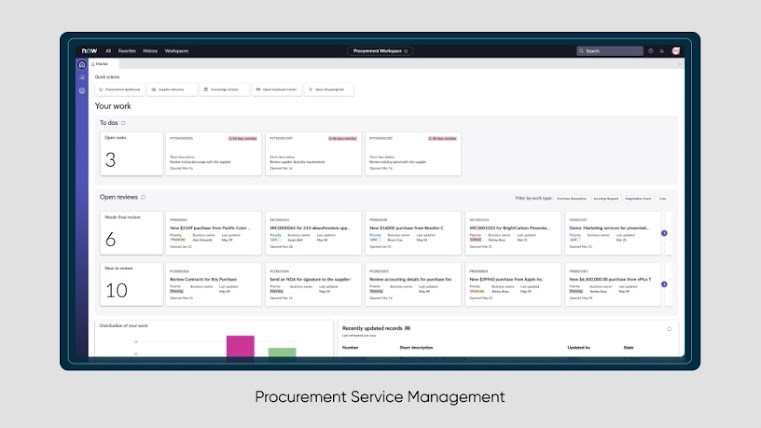Image resolution: width=761 pixels, height=428 pixels.
Task: Open the Home icon in left sidebar
Action: point(82,64)
